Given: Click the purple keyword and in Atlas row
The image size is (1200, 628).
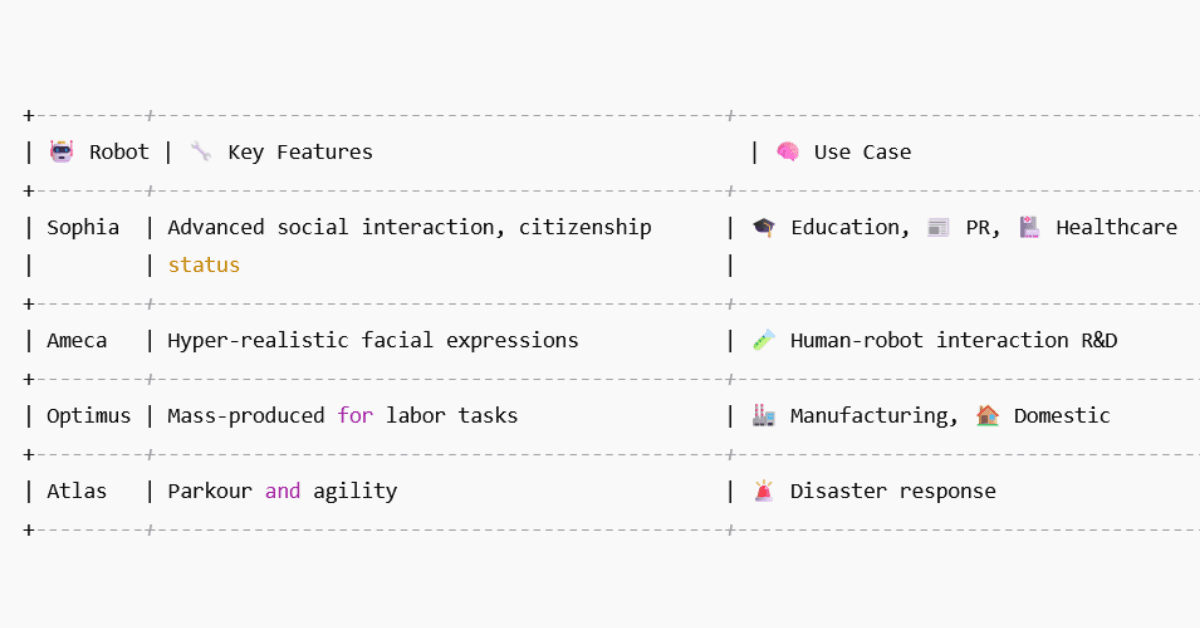Looking at the screenshot, I should pos(283,491).
